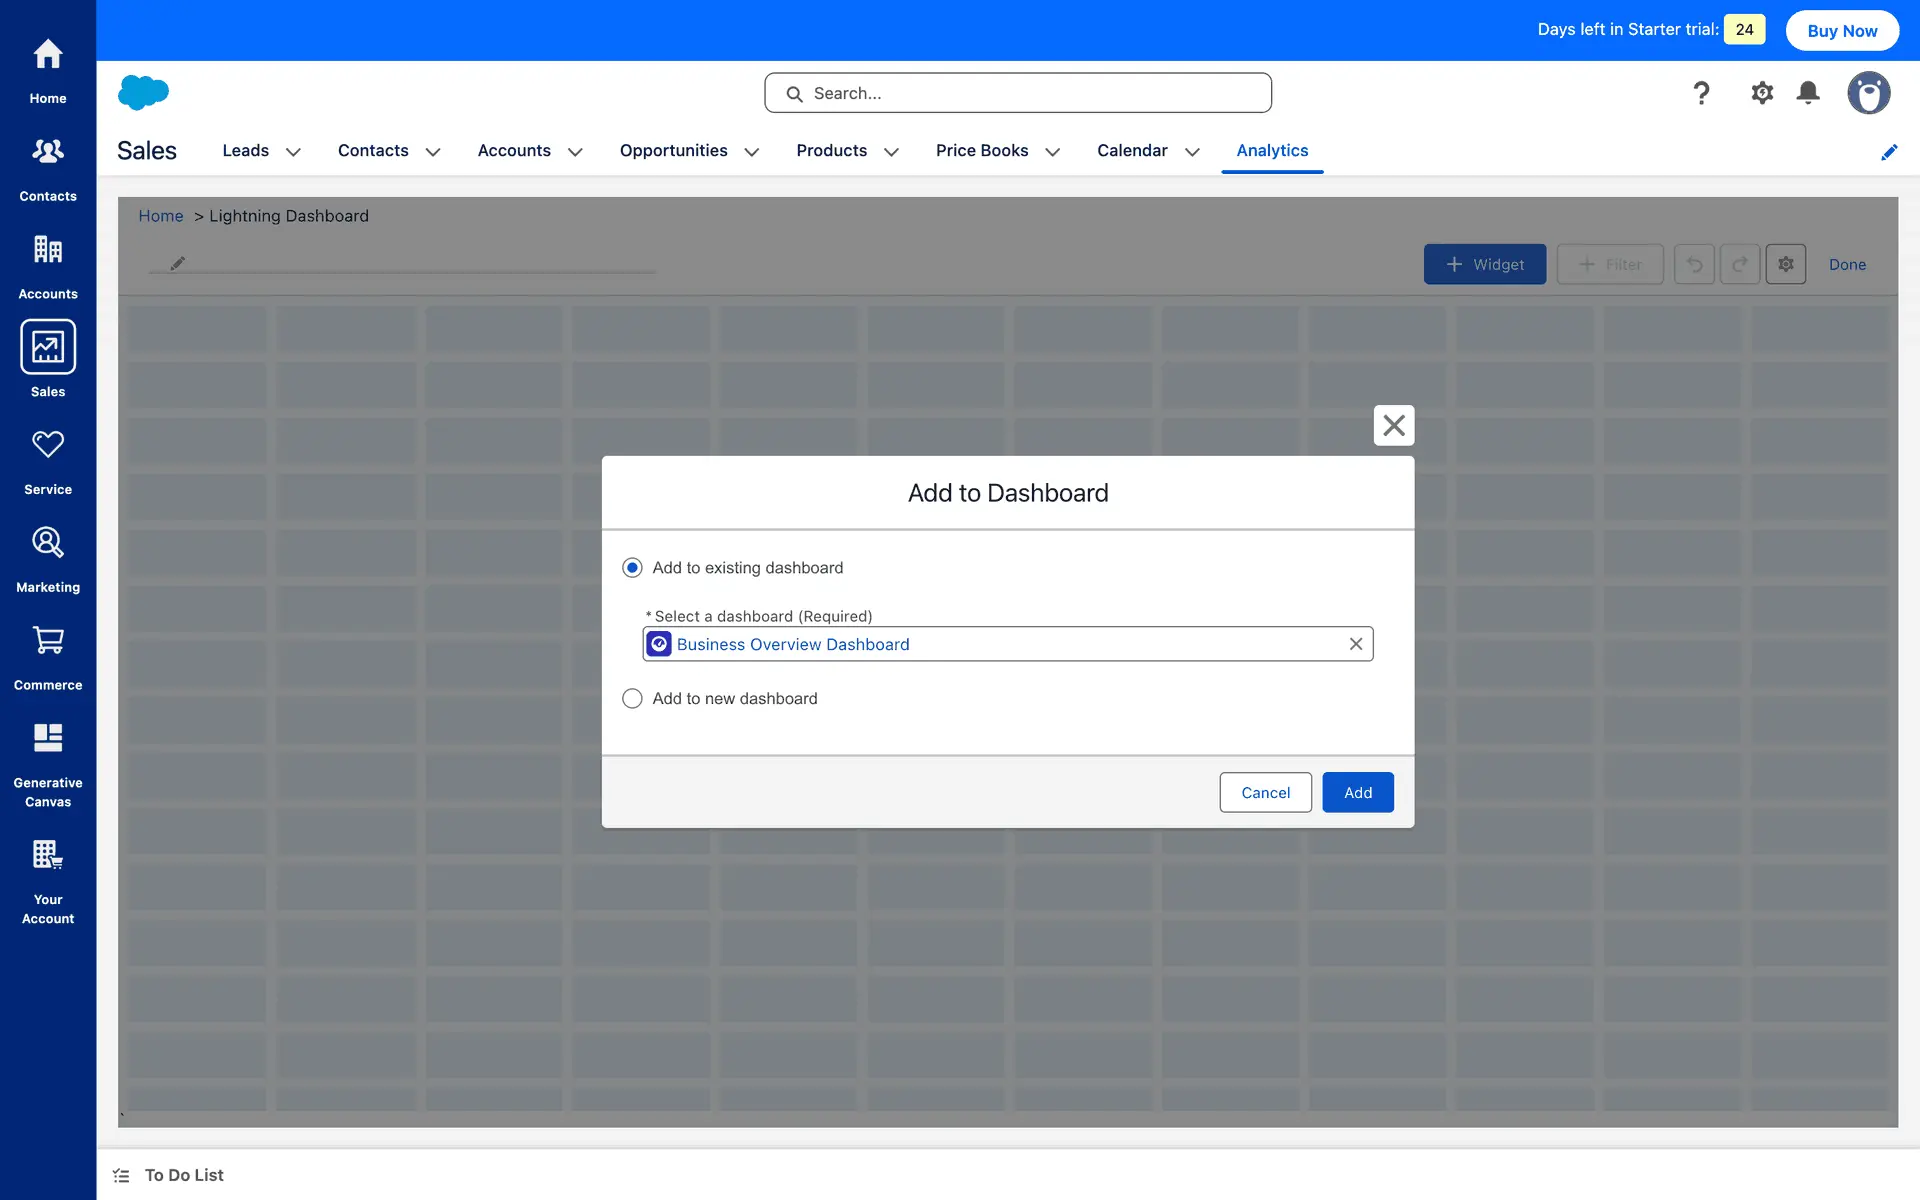Open the Commerce cart icon
This screenshot has width=1920, height=1200.
click(47, 641)
